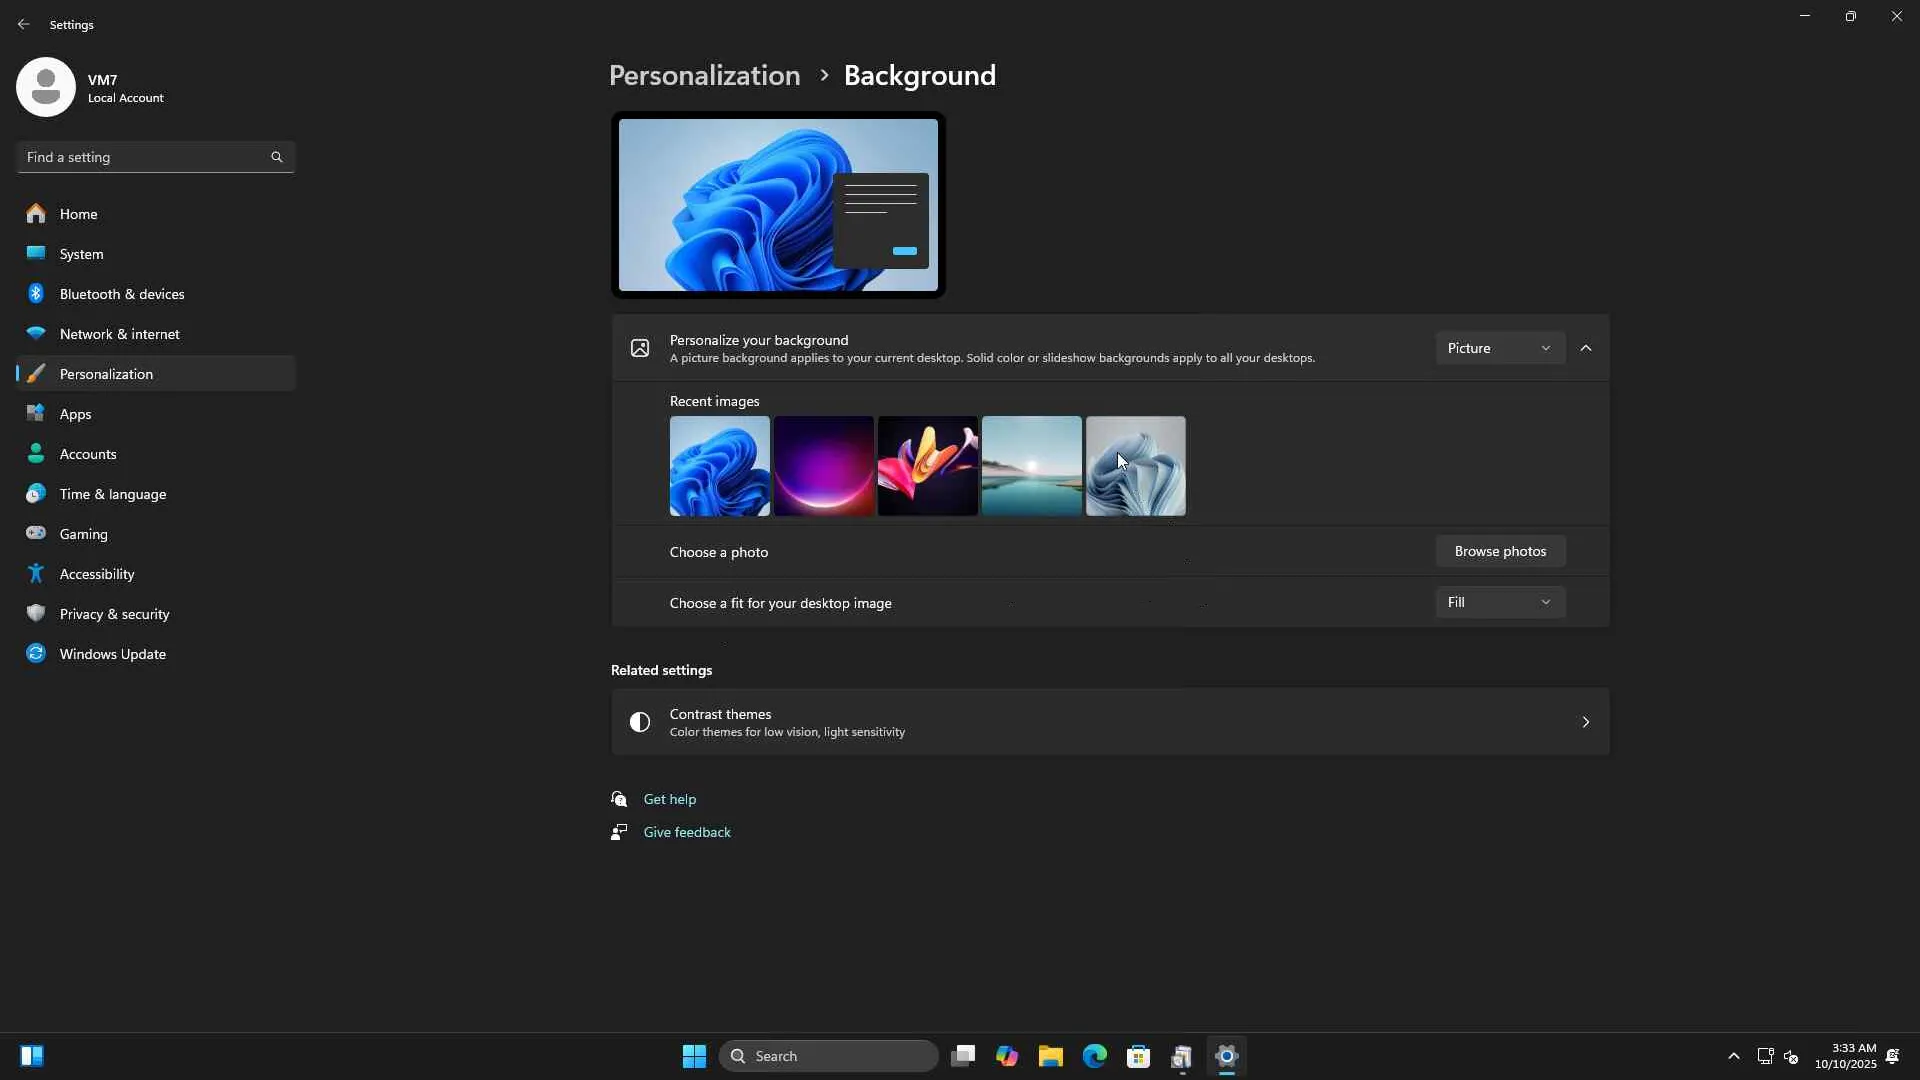Choose the purple glow recent image
This screenshot has height=1080, width=1920.
(823, 466)
